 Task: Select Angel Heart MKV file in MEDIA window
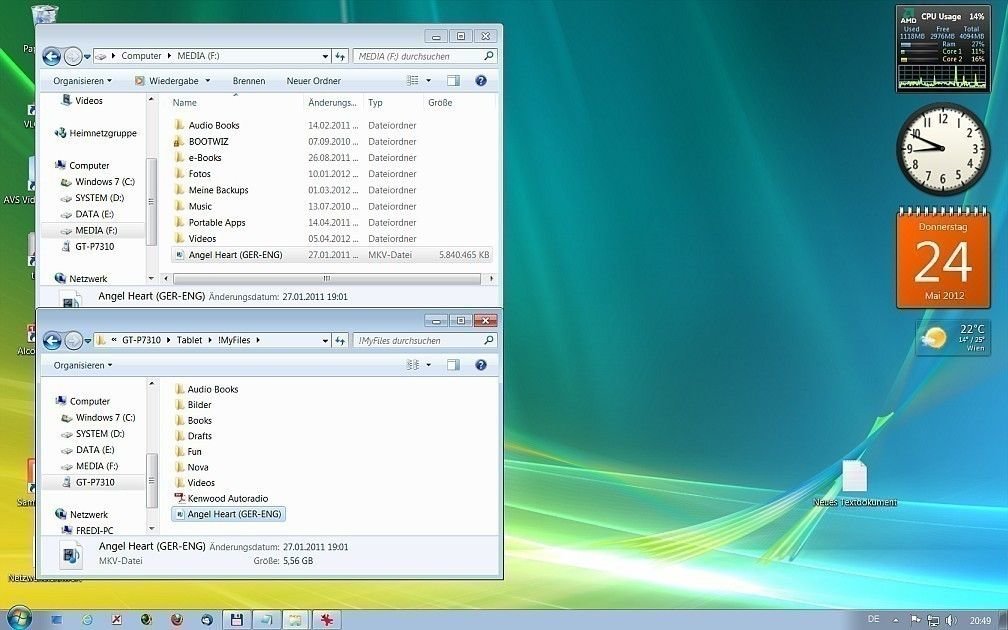coord(332,255)
